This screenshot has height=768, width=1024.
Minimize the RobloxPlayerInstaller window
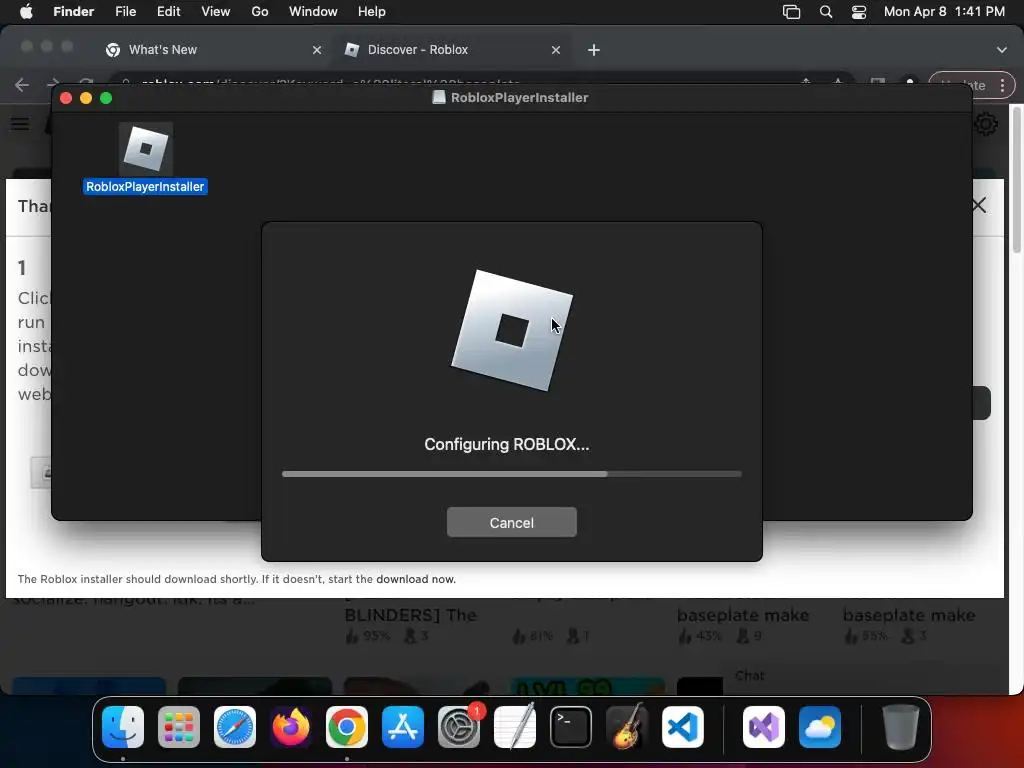pyautogui.click(x=86, y=98)
